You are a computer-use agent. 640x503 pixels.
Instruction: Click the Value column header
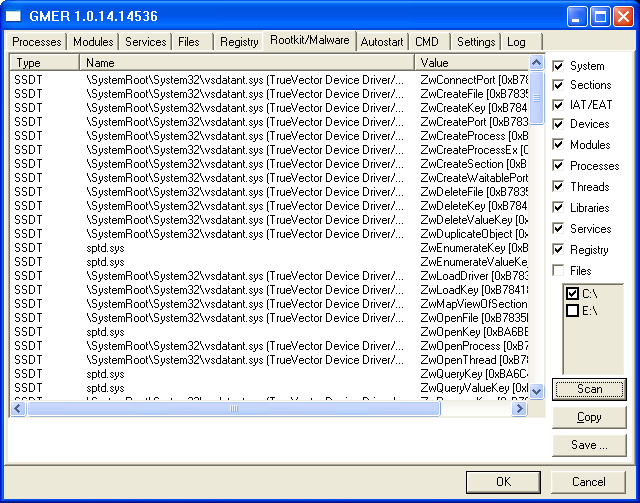(471, 62)
